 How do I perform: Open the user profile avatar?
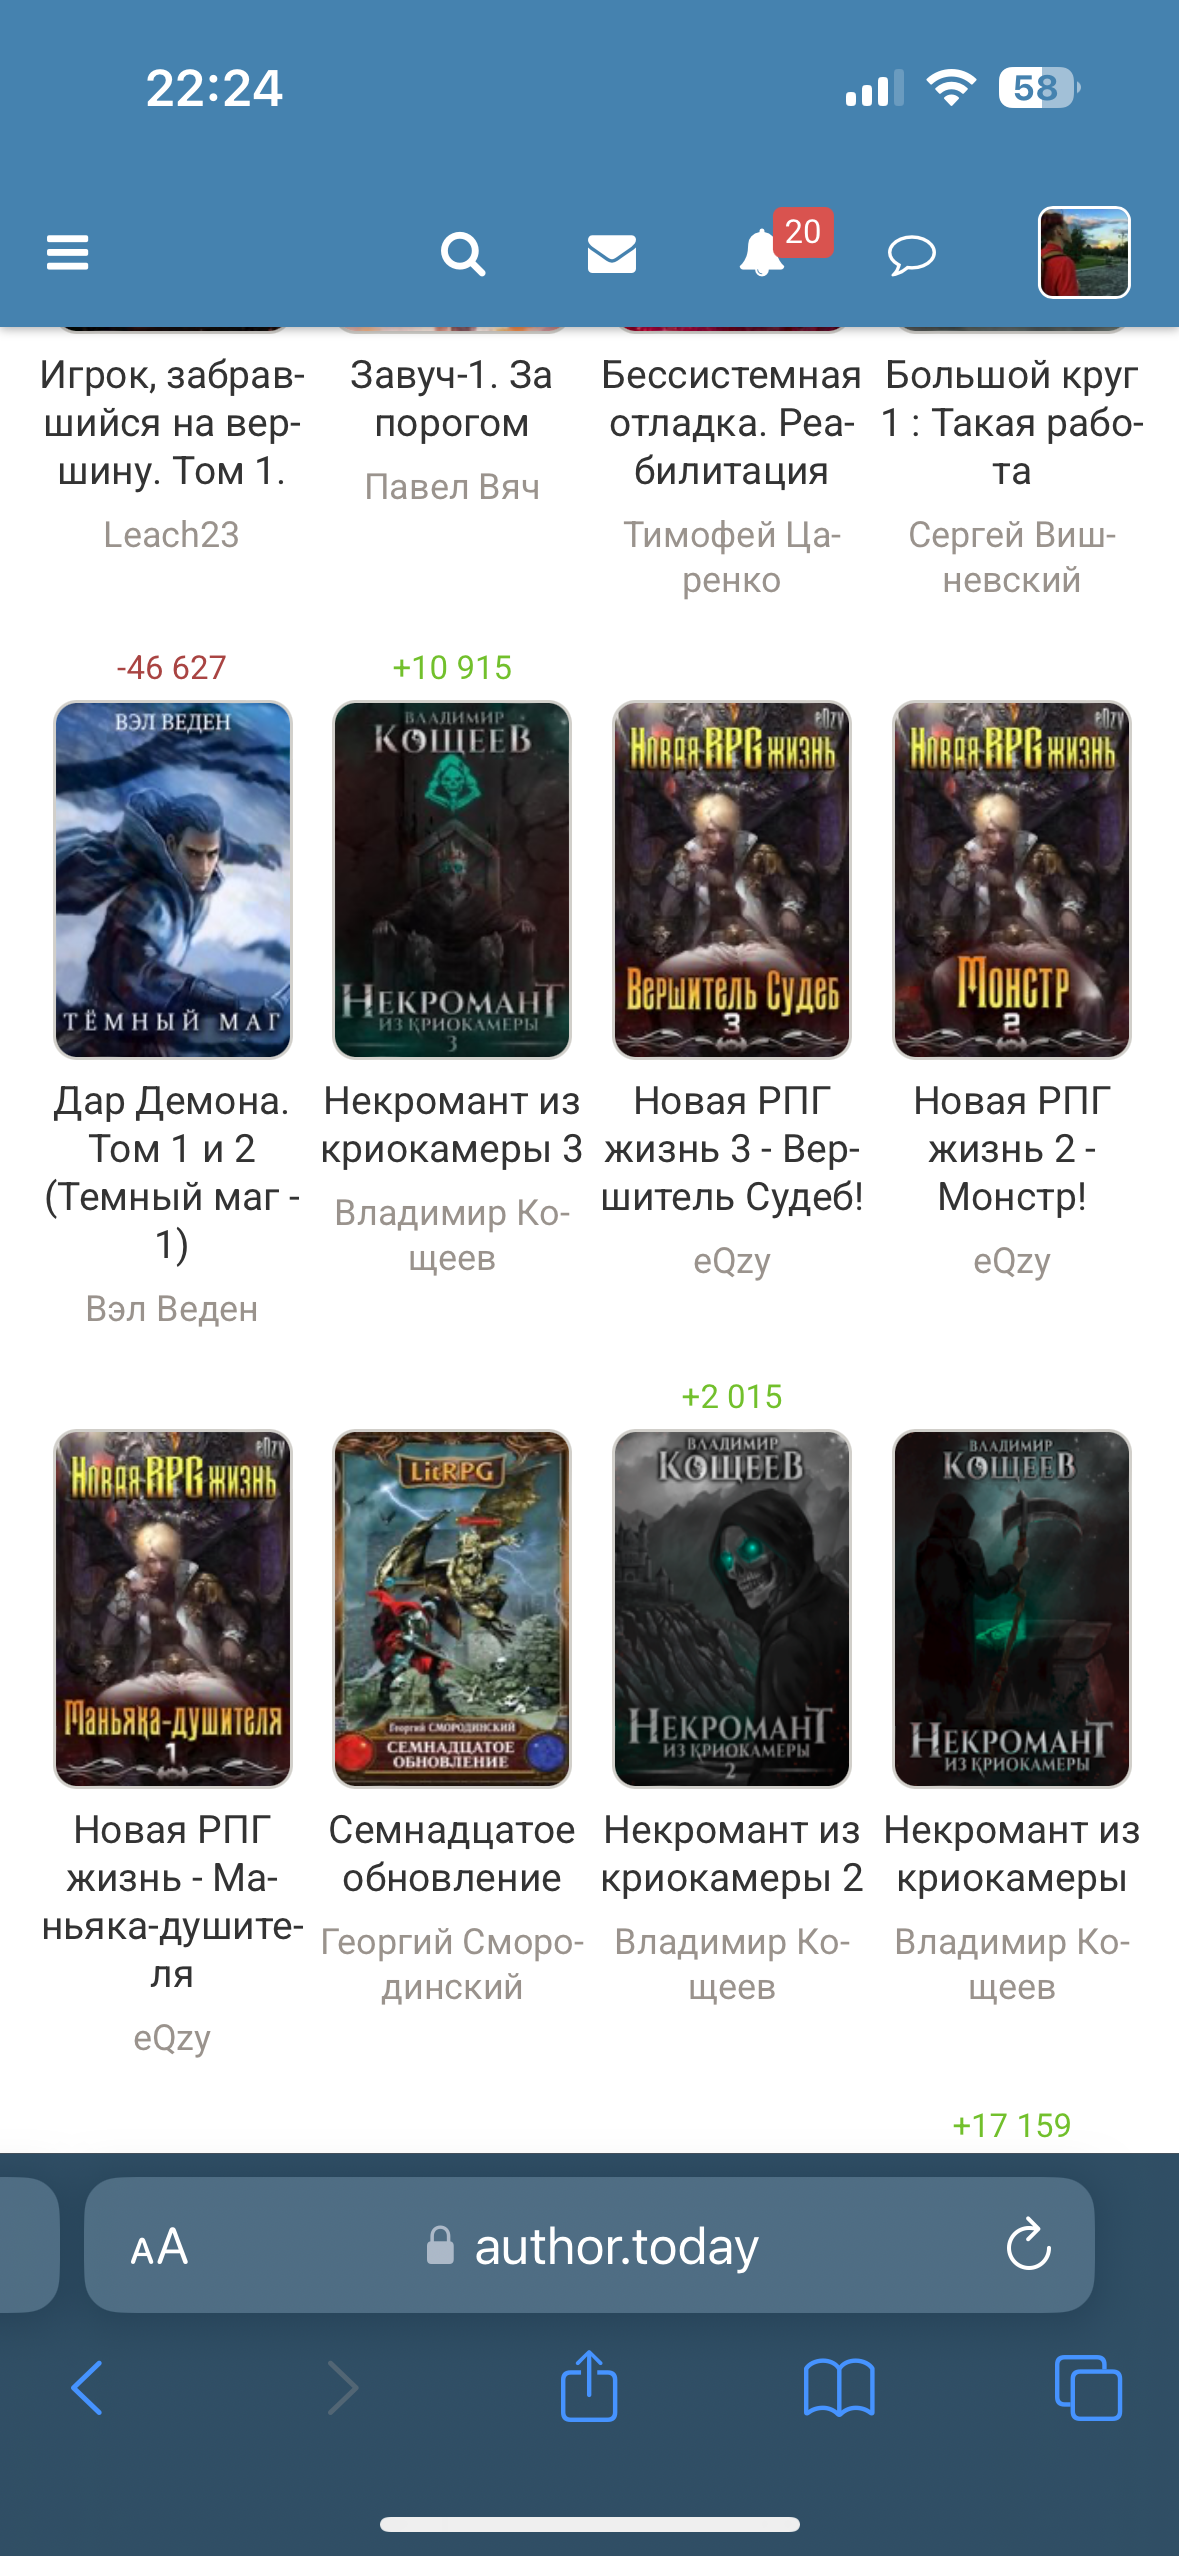click(1084, 253)
